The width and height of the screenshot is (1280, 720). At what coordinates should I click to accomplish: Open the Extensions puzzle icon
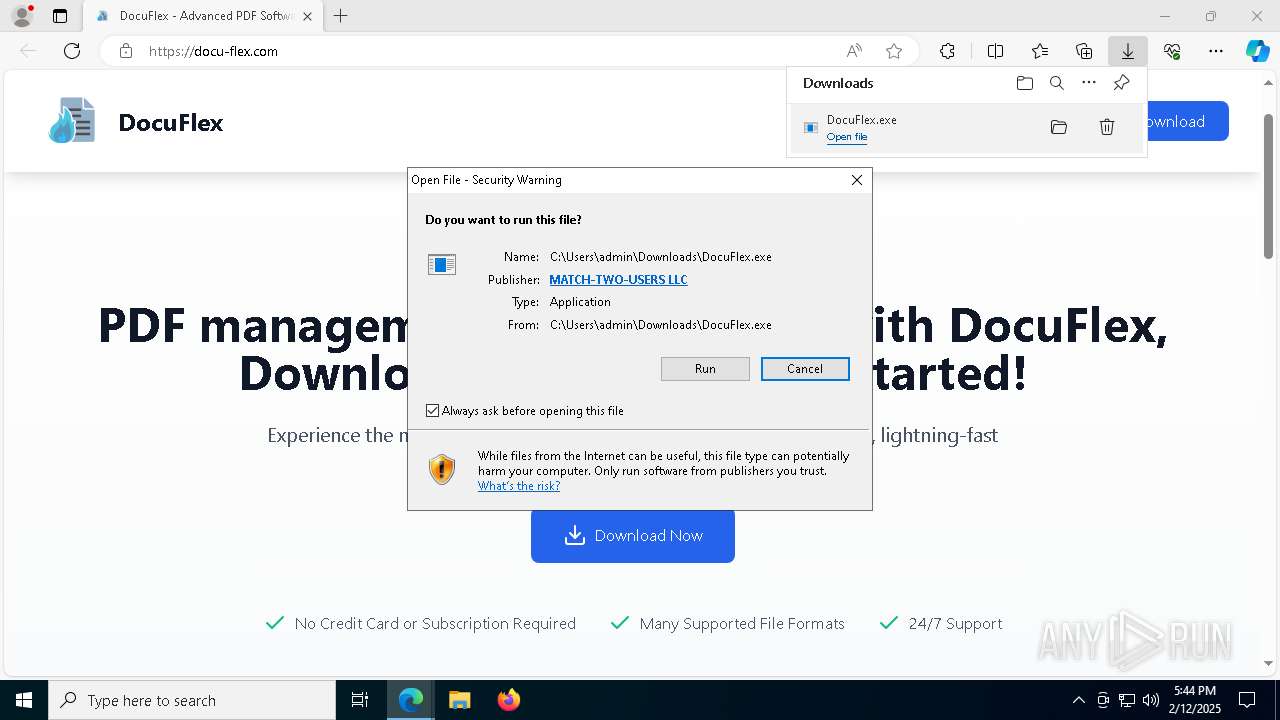pos(947,51)
